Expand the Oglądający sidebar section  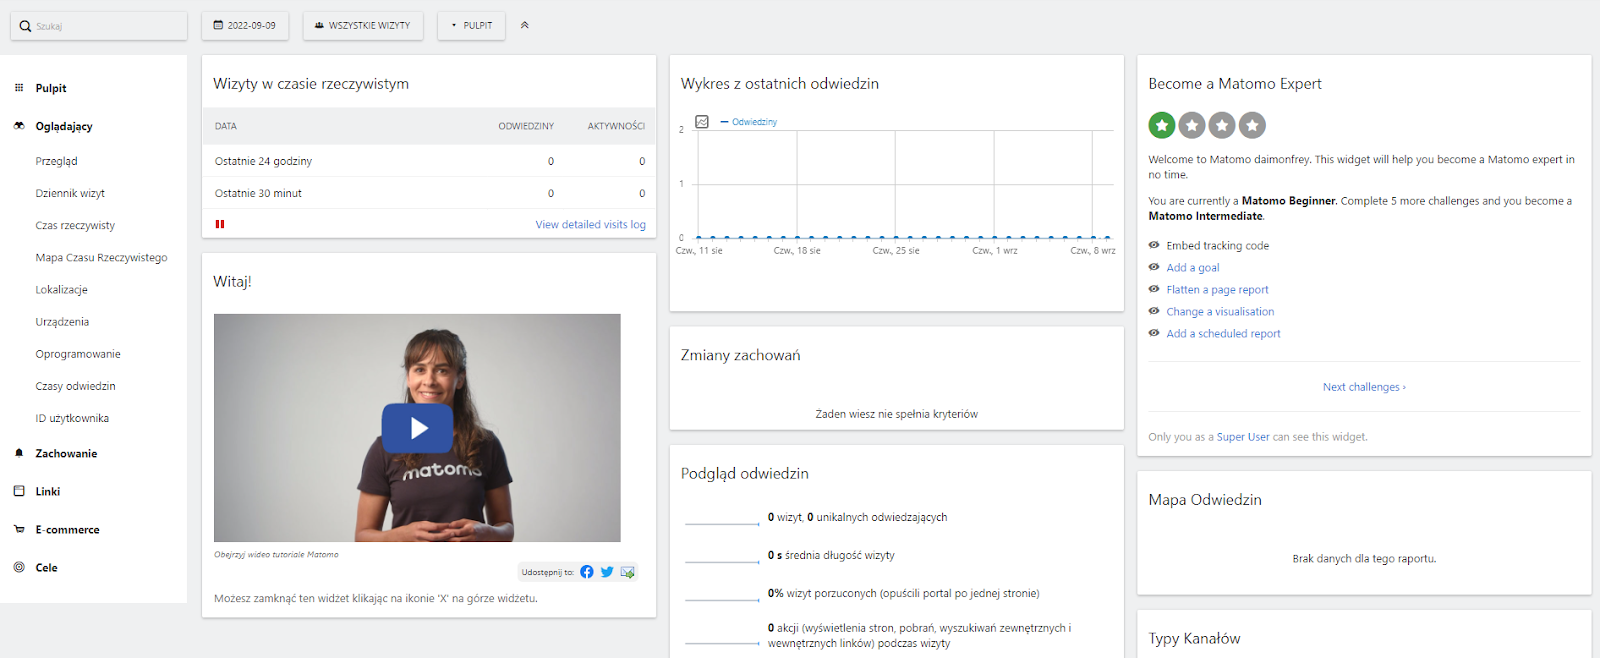click(64, 126)
